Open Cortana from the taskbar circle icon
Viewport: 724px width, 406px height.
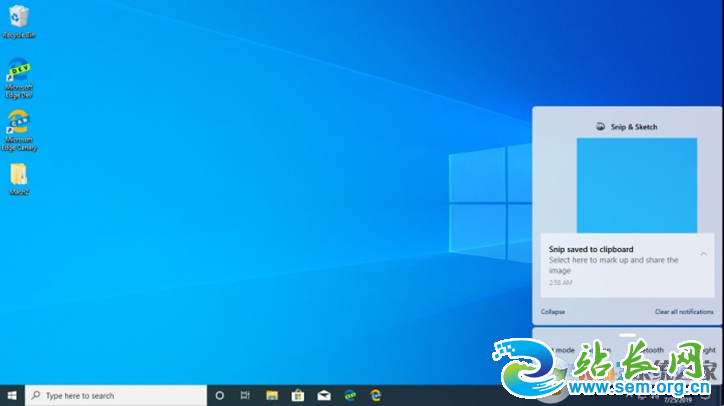[x=220, y=395]
